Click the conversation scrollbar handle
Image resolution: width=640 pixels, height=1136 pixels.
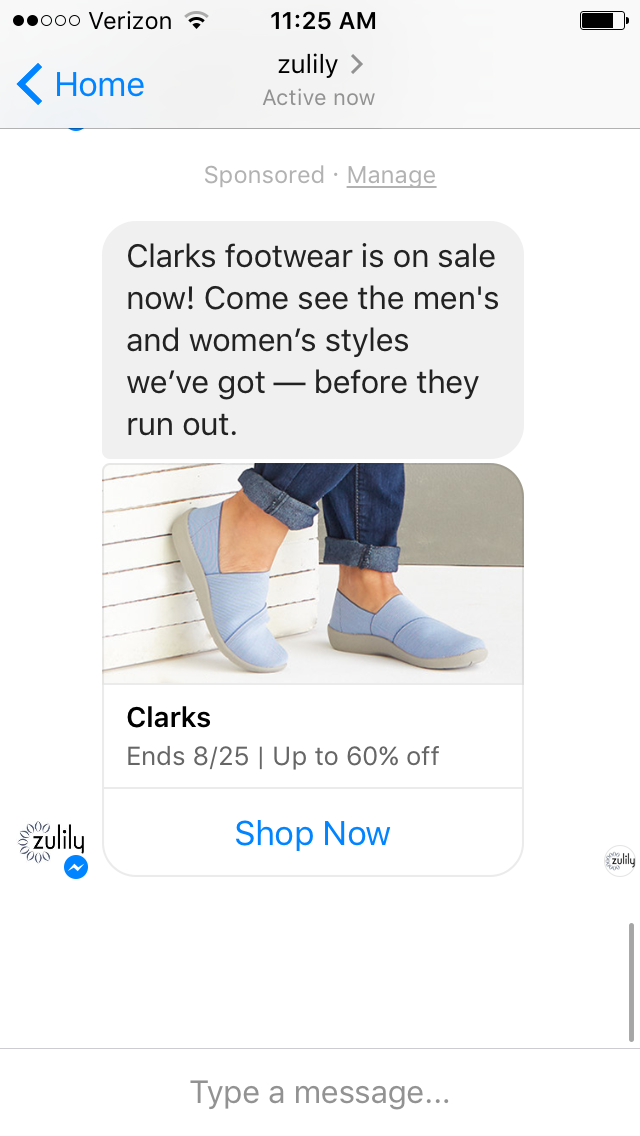point(631,982)
